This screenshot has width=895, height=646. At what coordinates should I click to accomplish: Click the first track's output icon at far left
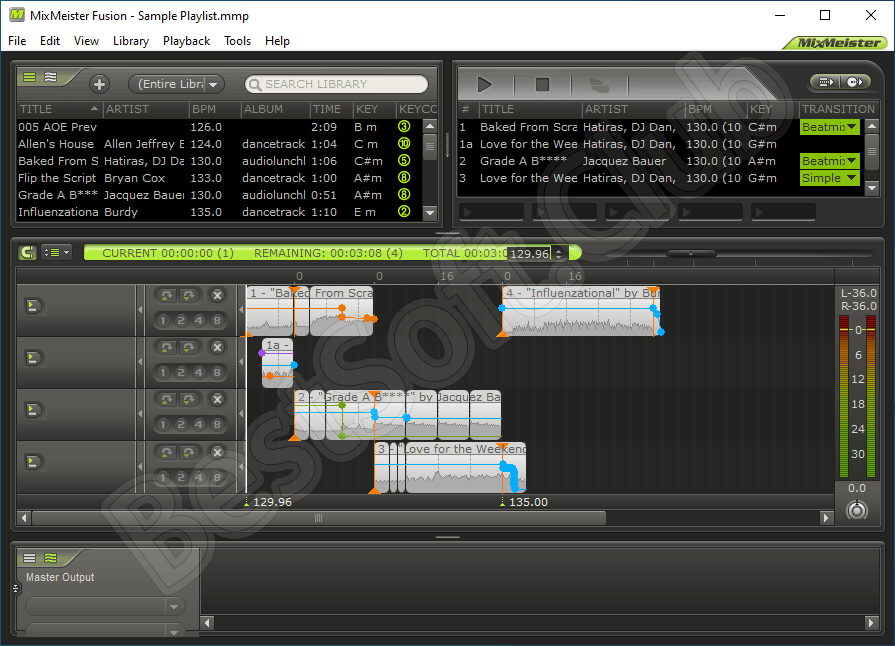(x=33, y=305)
